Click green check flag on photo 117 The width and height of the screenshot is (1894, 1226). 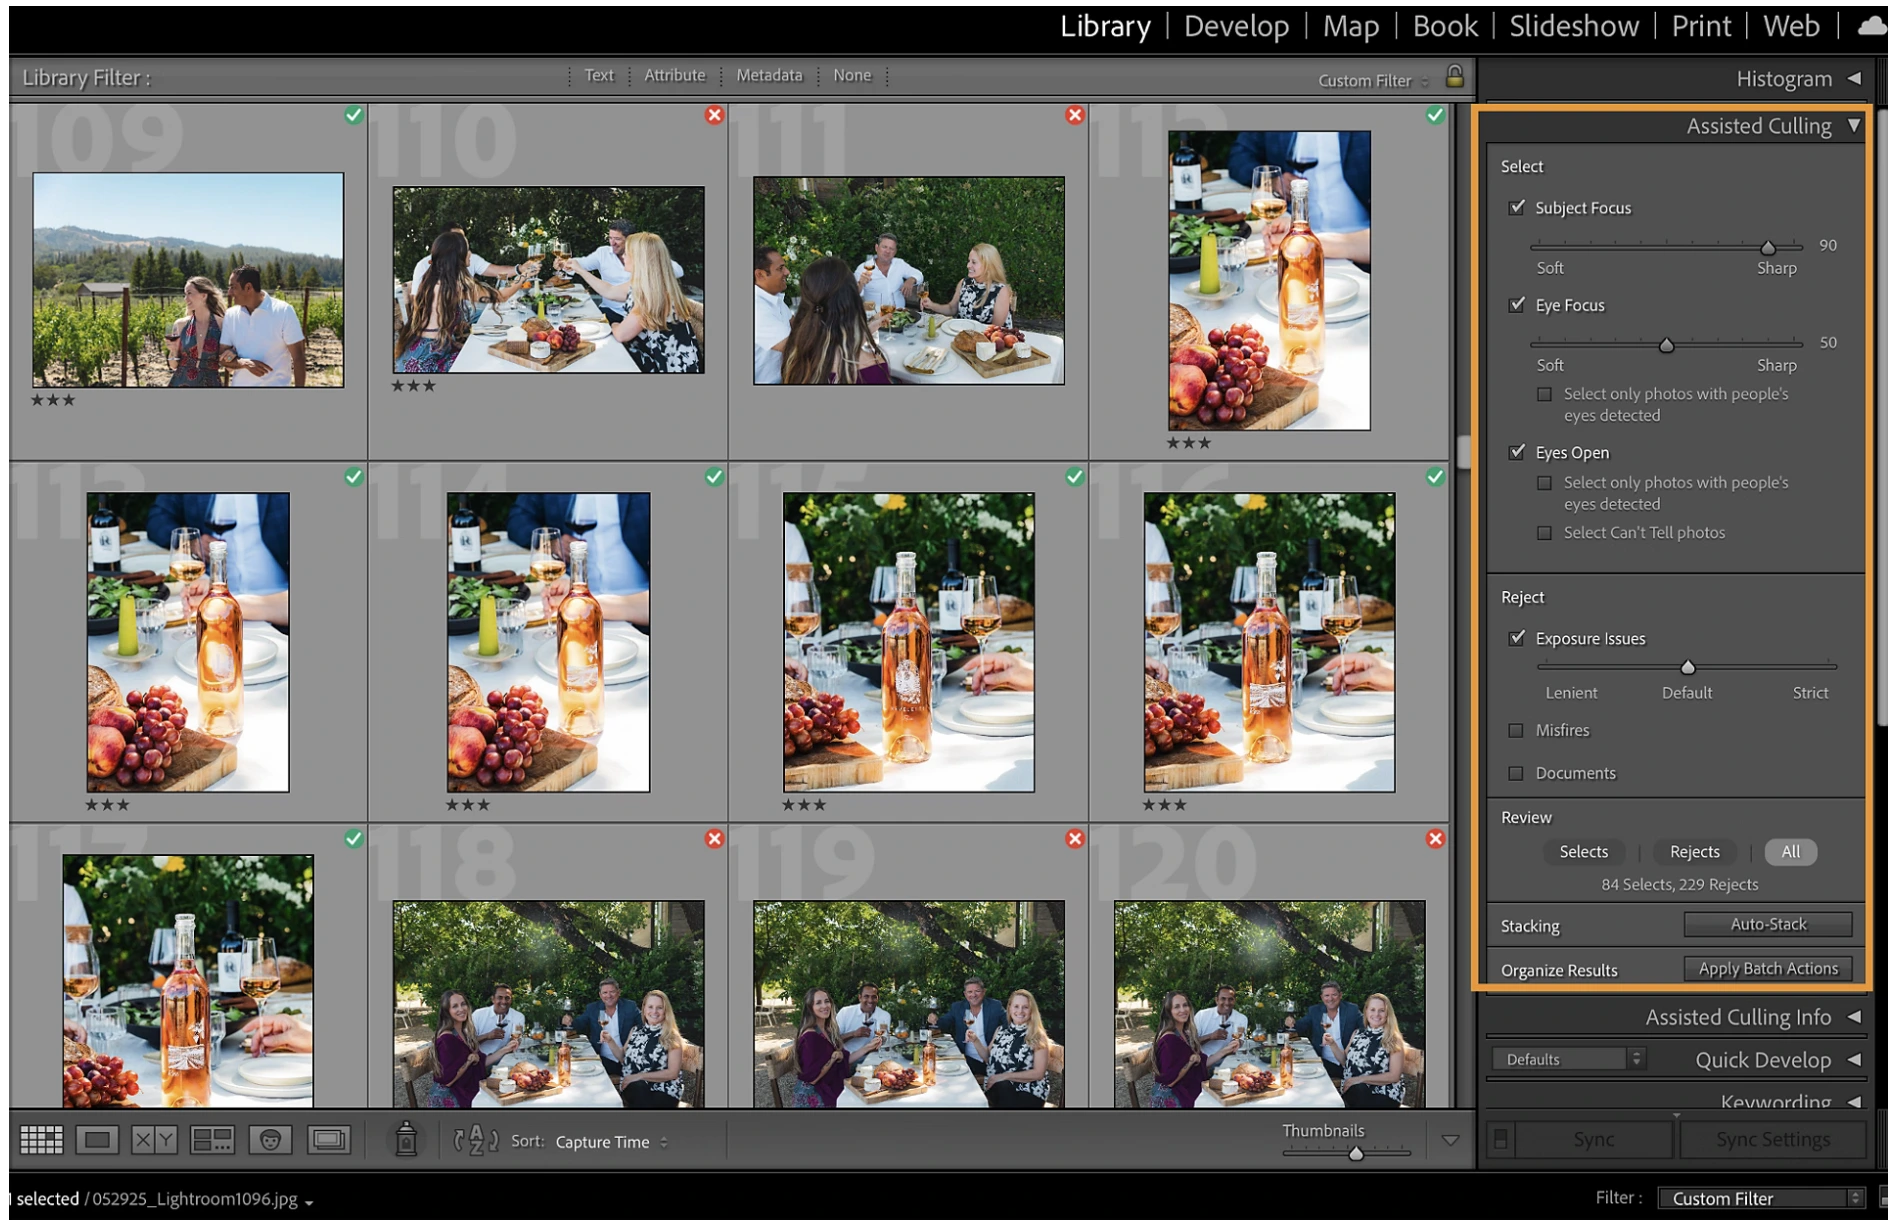click(354, 839)
